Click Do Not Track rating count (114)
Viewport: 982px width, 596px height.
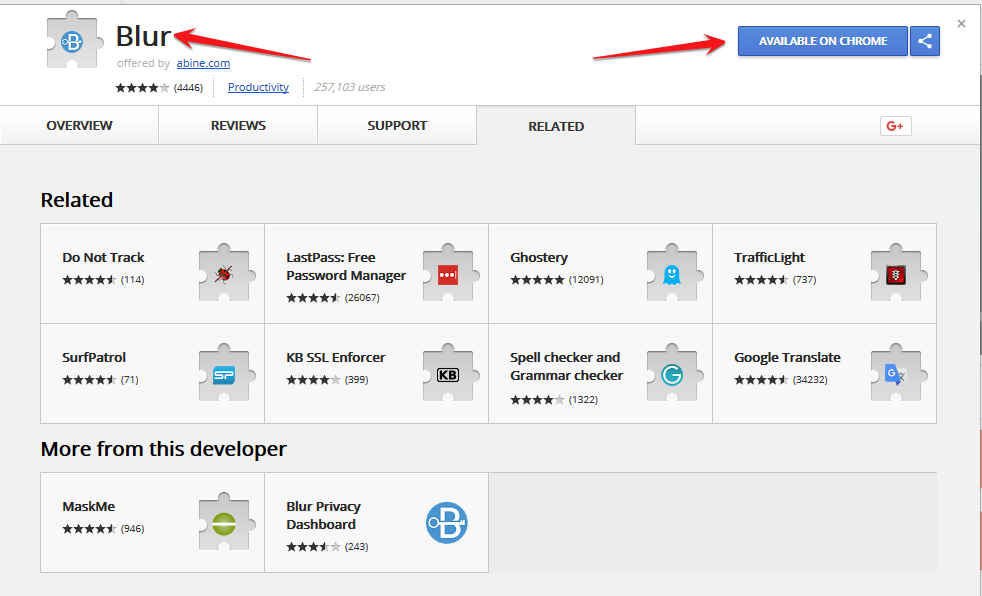(132, 280)
